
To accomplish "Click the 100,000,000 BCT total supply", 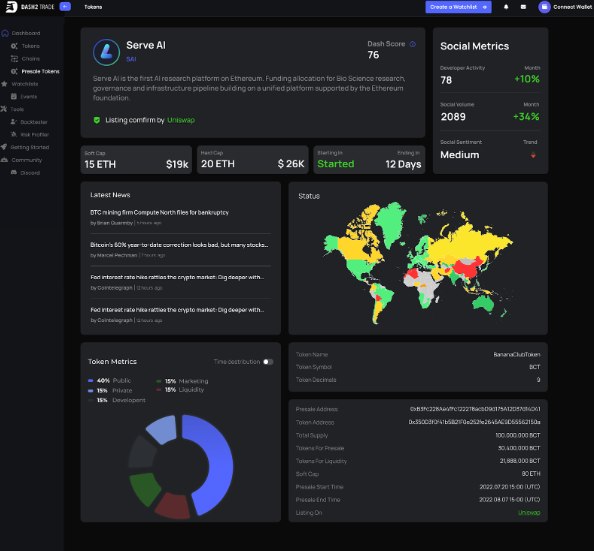I will point(518,435).
